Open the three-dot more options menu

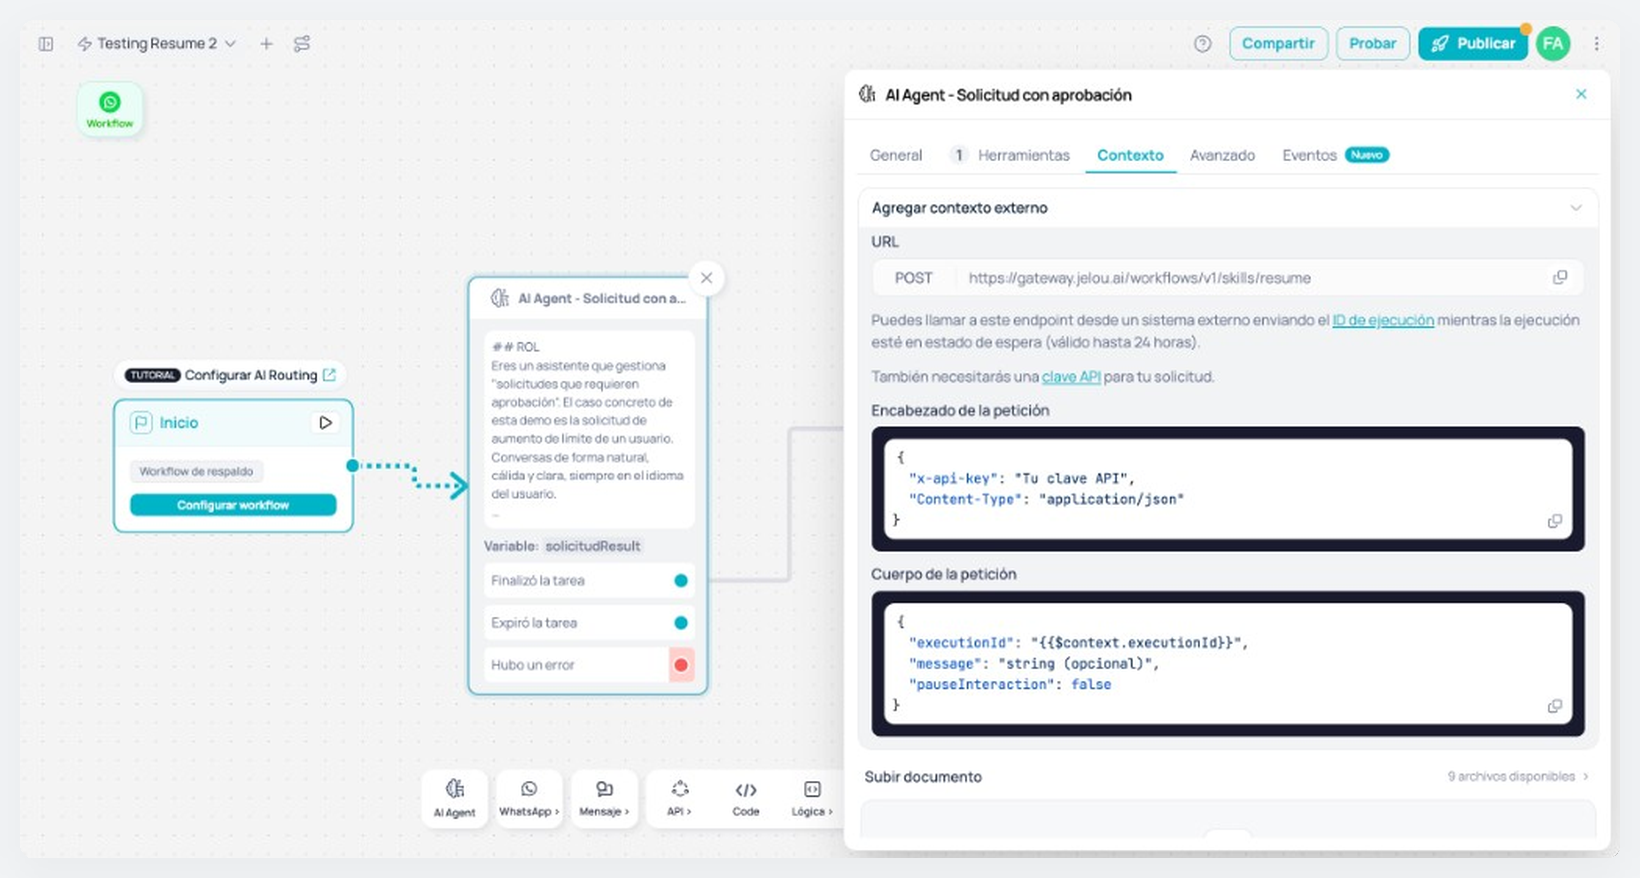[1596, 44]
